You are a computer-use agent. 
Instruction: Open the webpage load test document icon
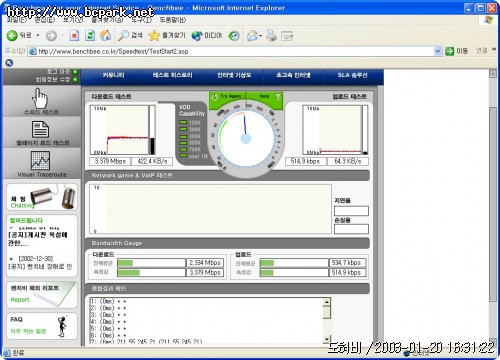tap(40, 130)
